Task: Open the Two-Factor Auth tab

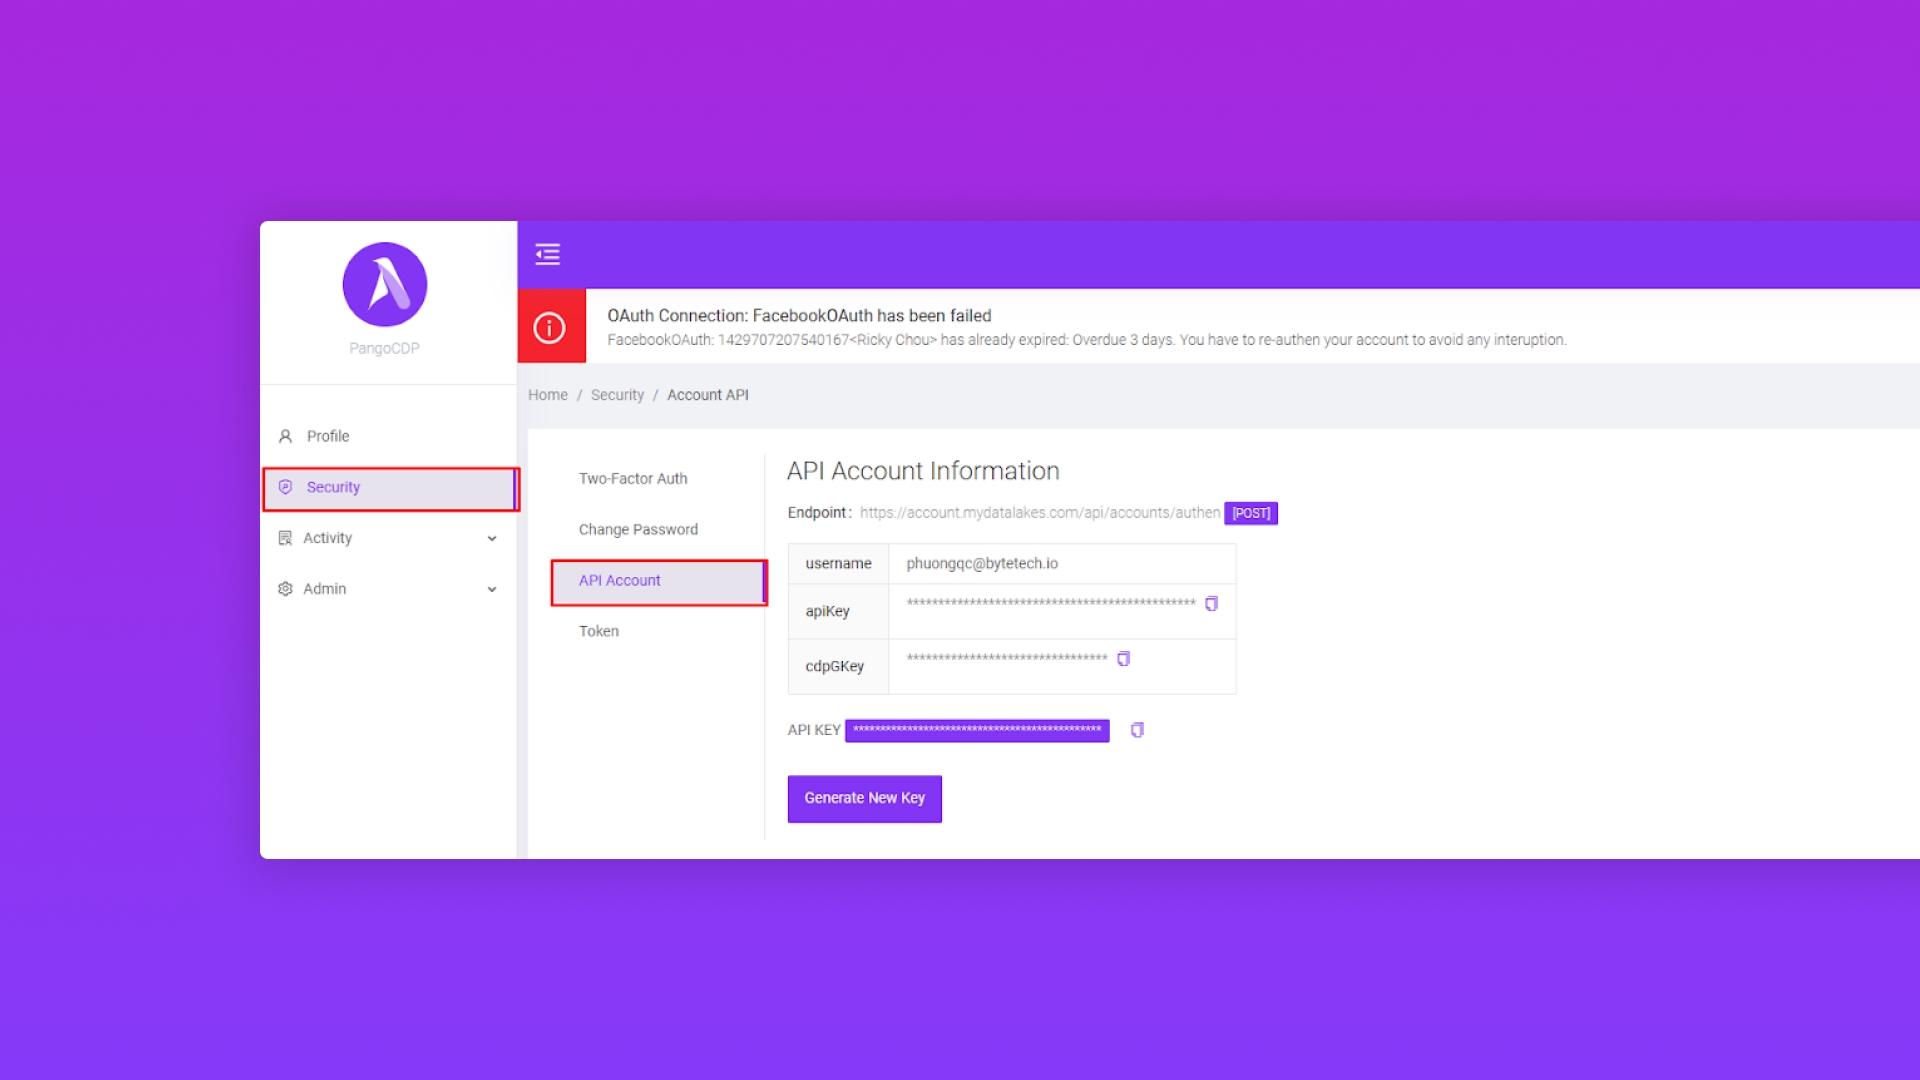Action: 632,479
